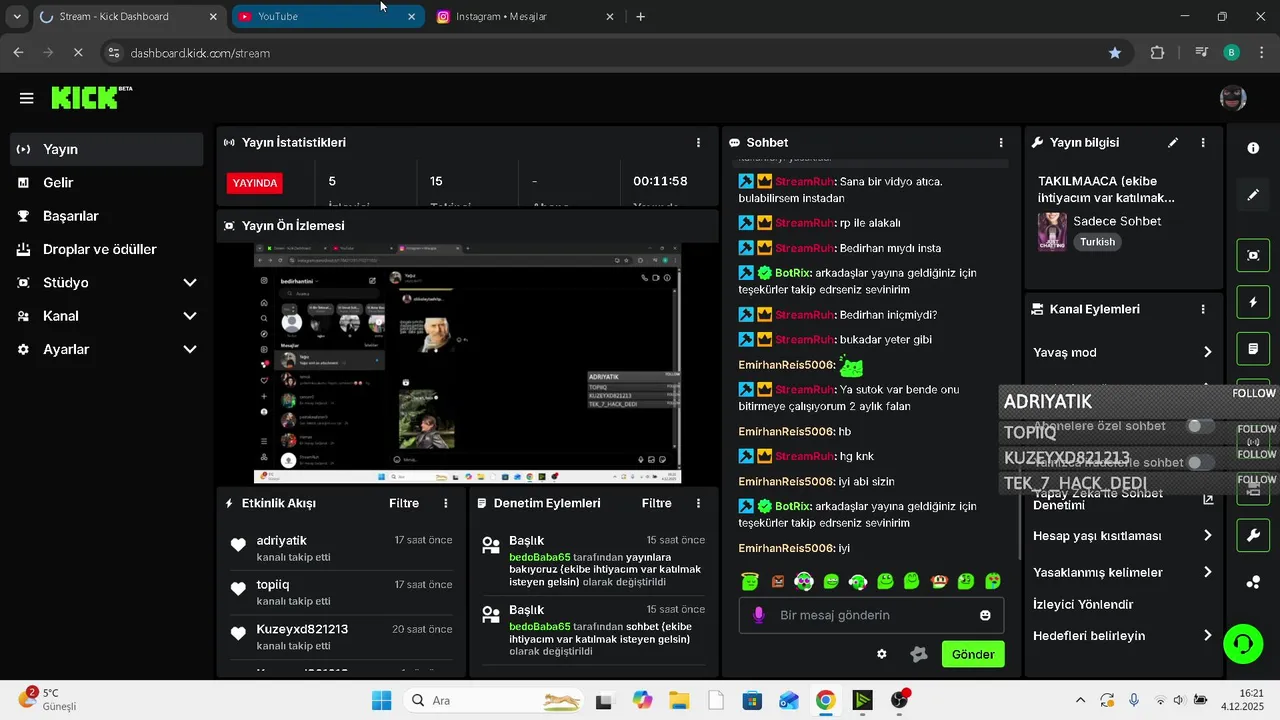Screen dimensions: 1280x720
Task: Go to the Gelir page
Action: (x=107, y=183)
